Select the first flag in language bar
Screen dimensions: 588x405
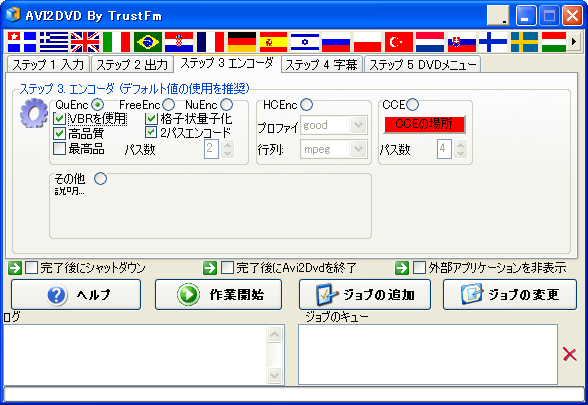coord(22,42)
